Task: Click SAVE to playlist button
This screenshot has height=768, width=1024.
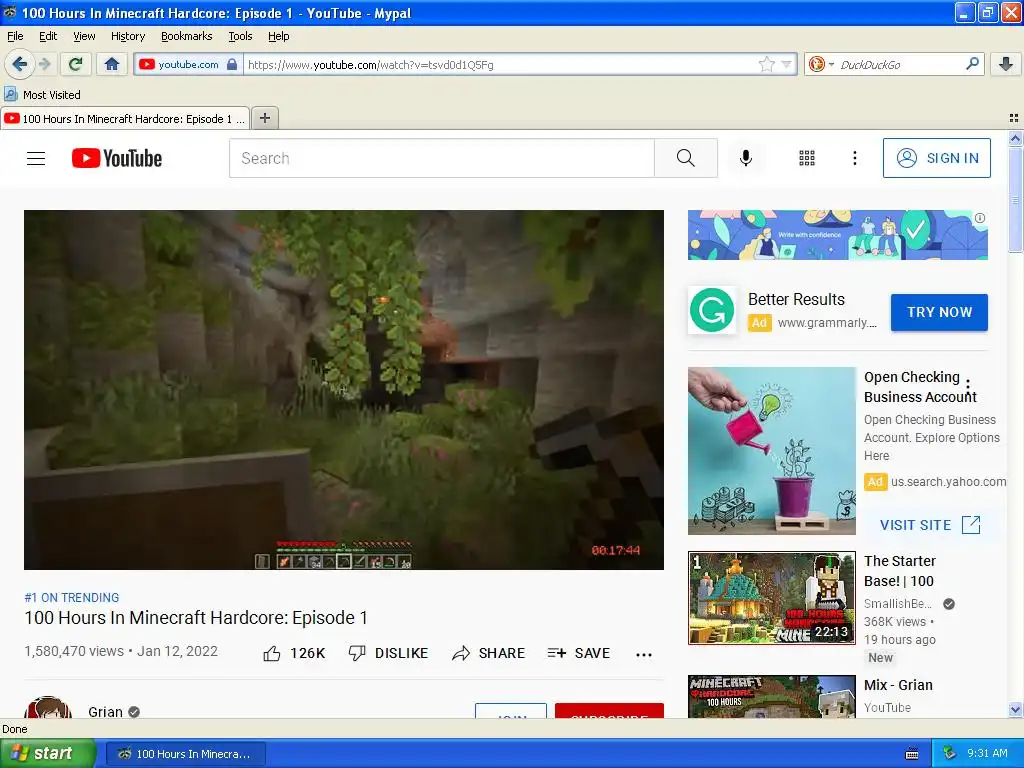Action: (579, 653)
